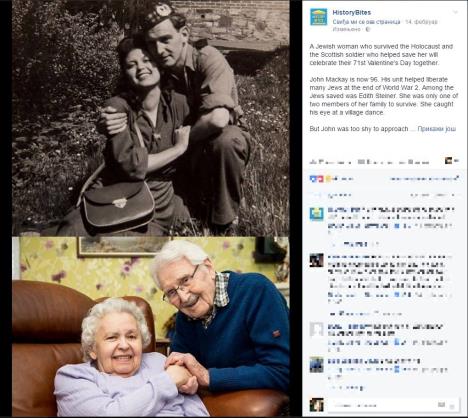Expand replies under the first comment
The width and height of the screenshot is (468, 418).
click(354, 244)
